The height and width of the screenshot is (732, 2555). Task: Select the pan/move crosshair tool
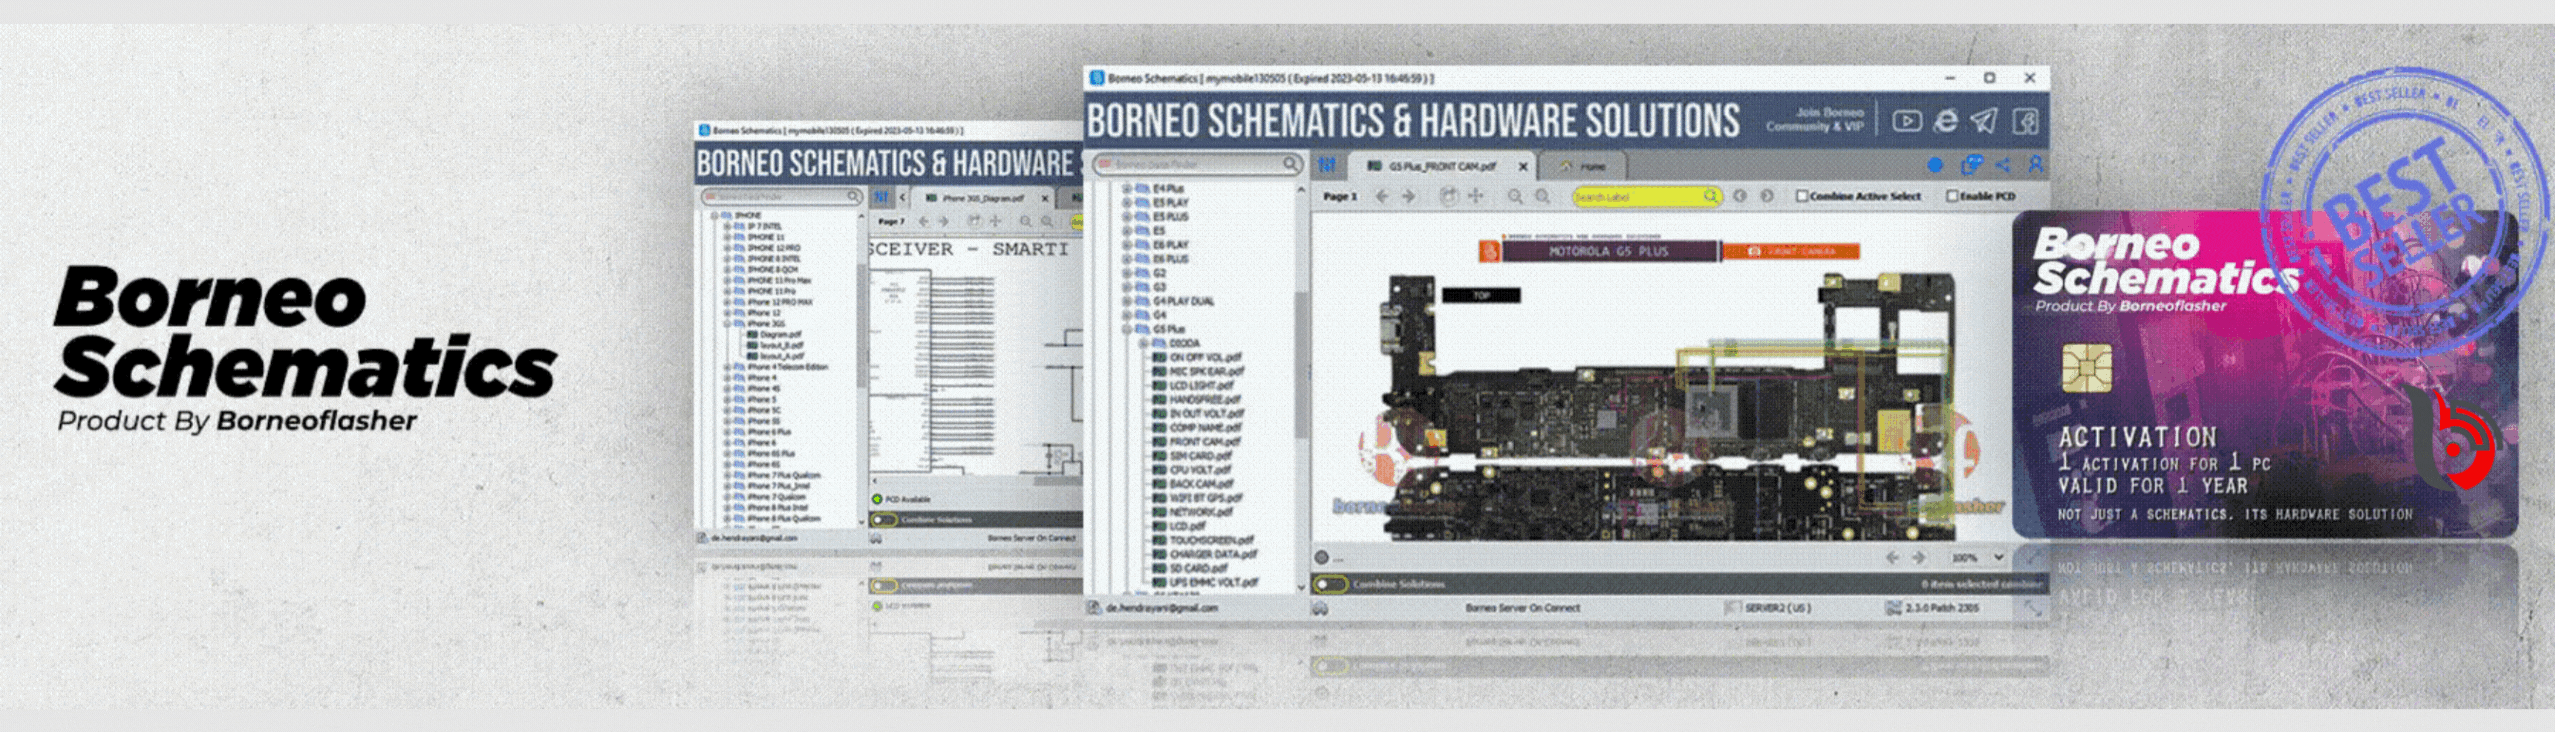click(x=1476, y=196)
